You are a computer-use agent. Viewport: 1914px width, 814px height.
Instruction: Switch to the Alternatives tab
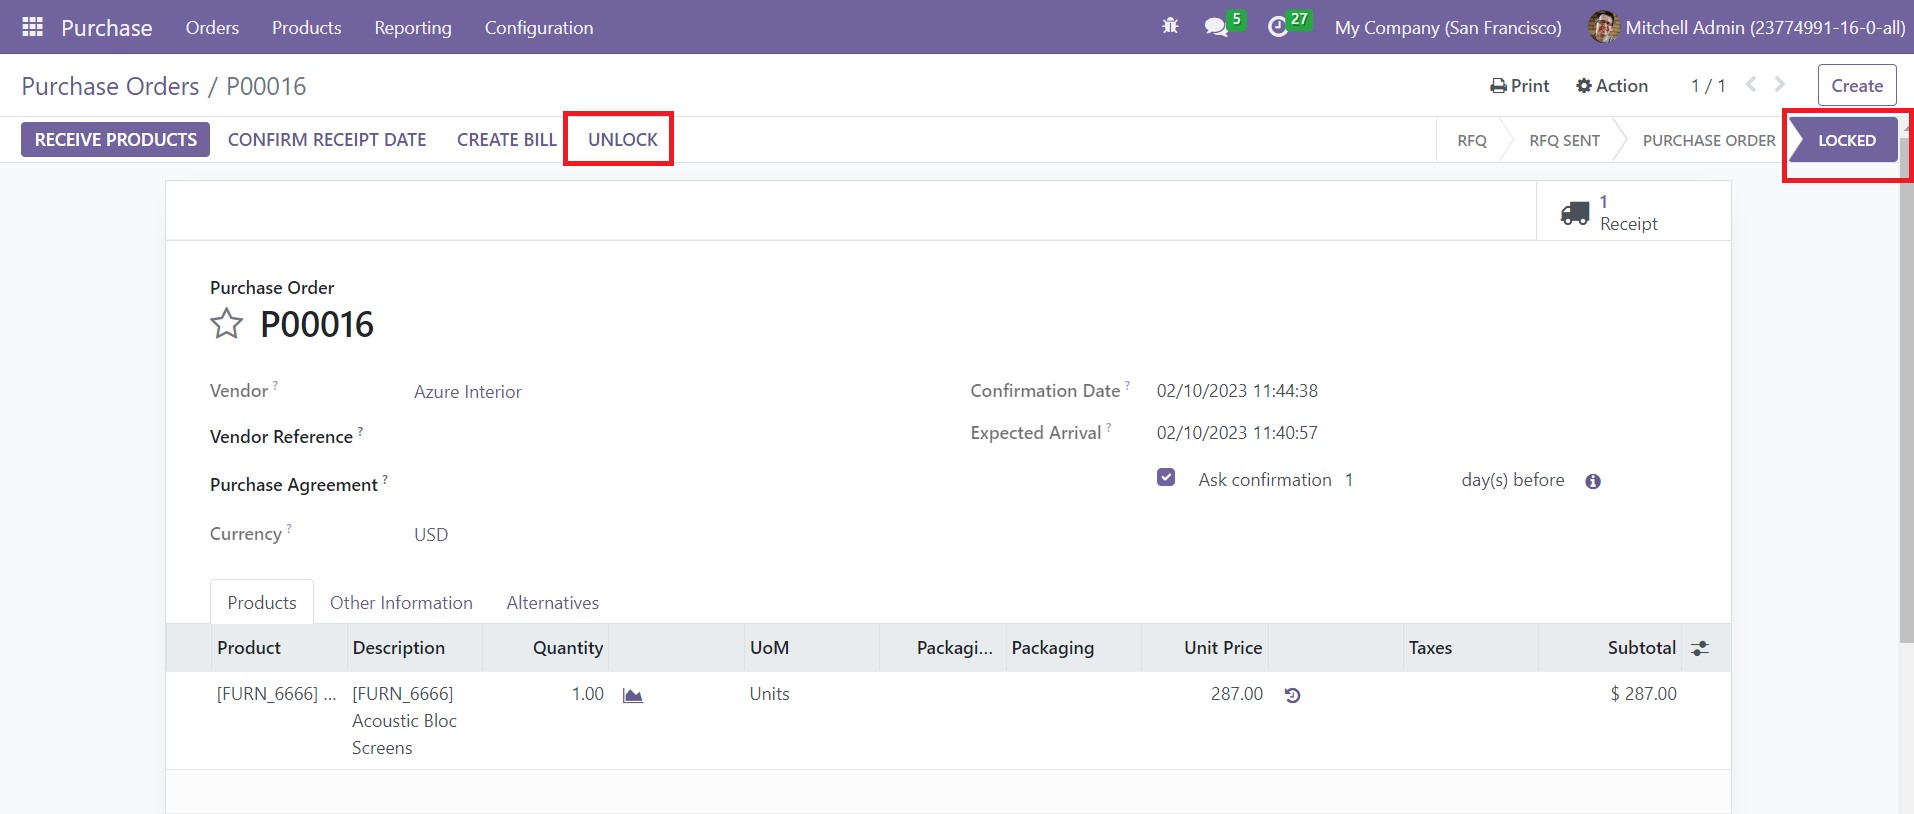(552, 603)
